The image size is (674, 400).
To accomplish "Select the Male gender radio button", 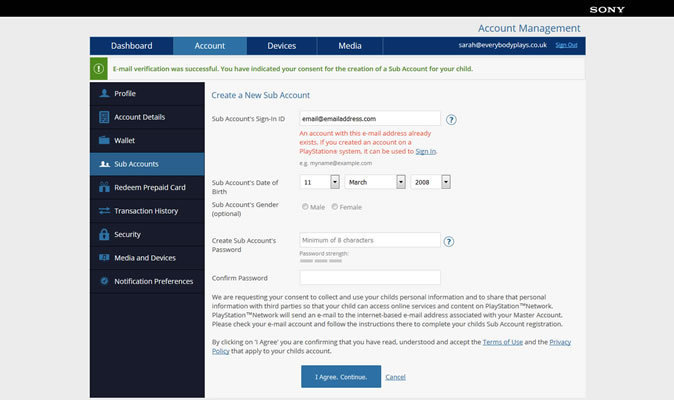I will click(306, 207).
